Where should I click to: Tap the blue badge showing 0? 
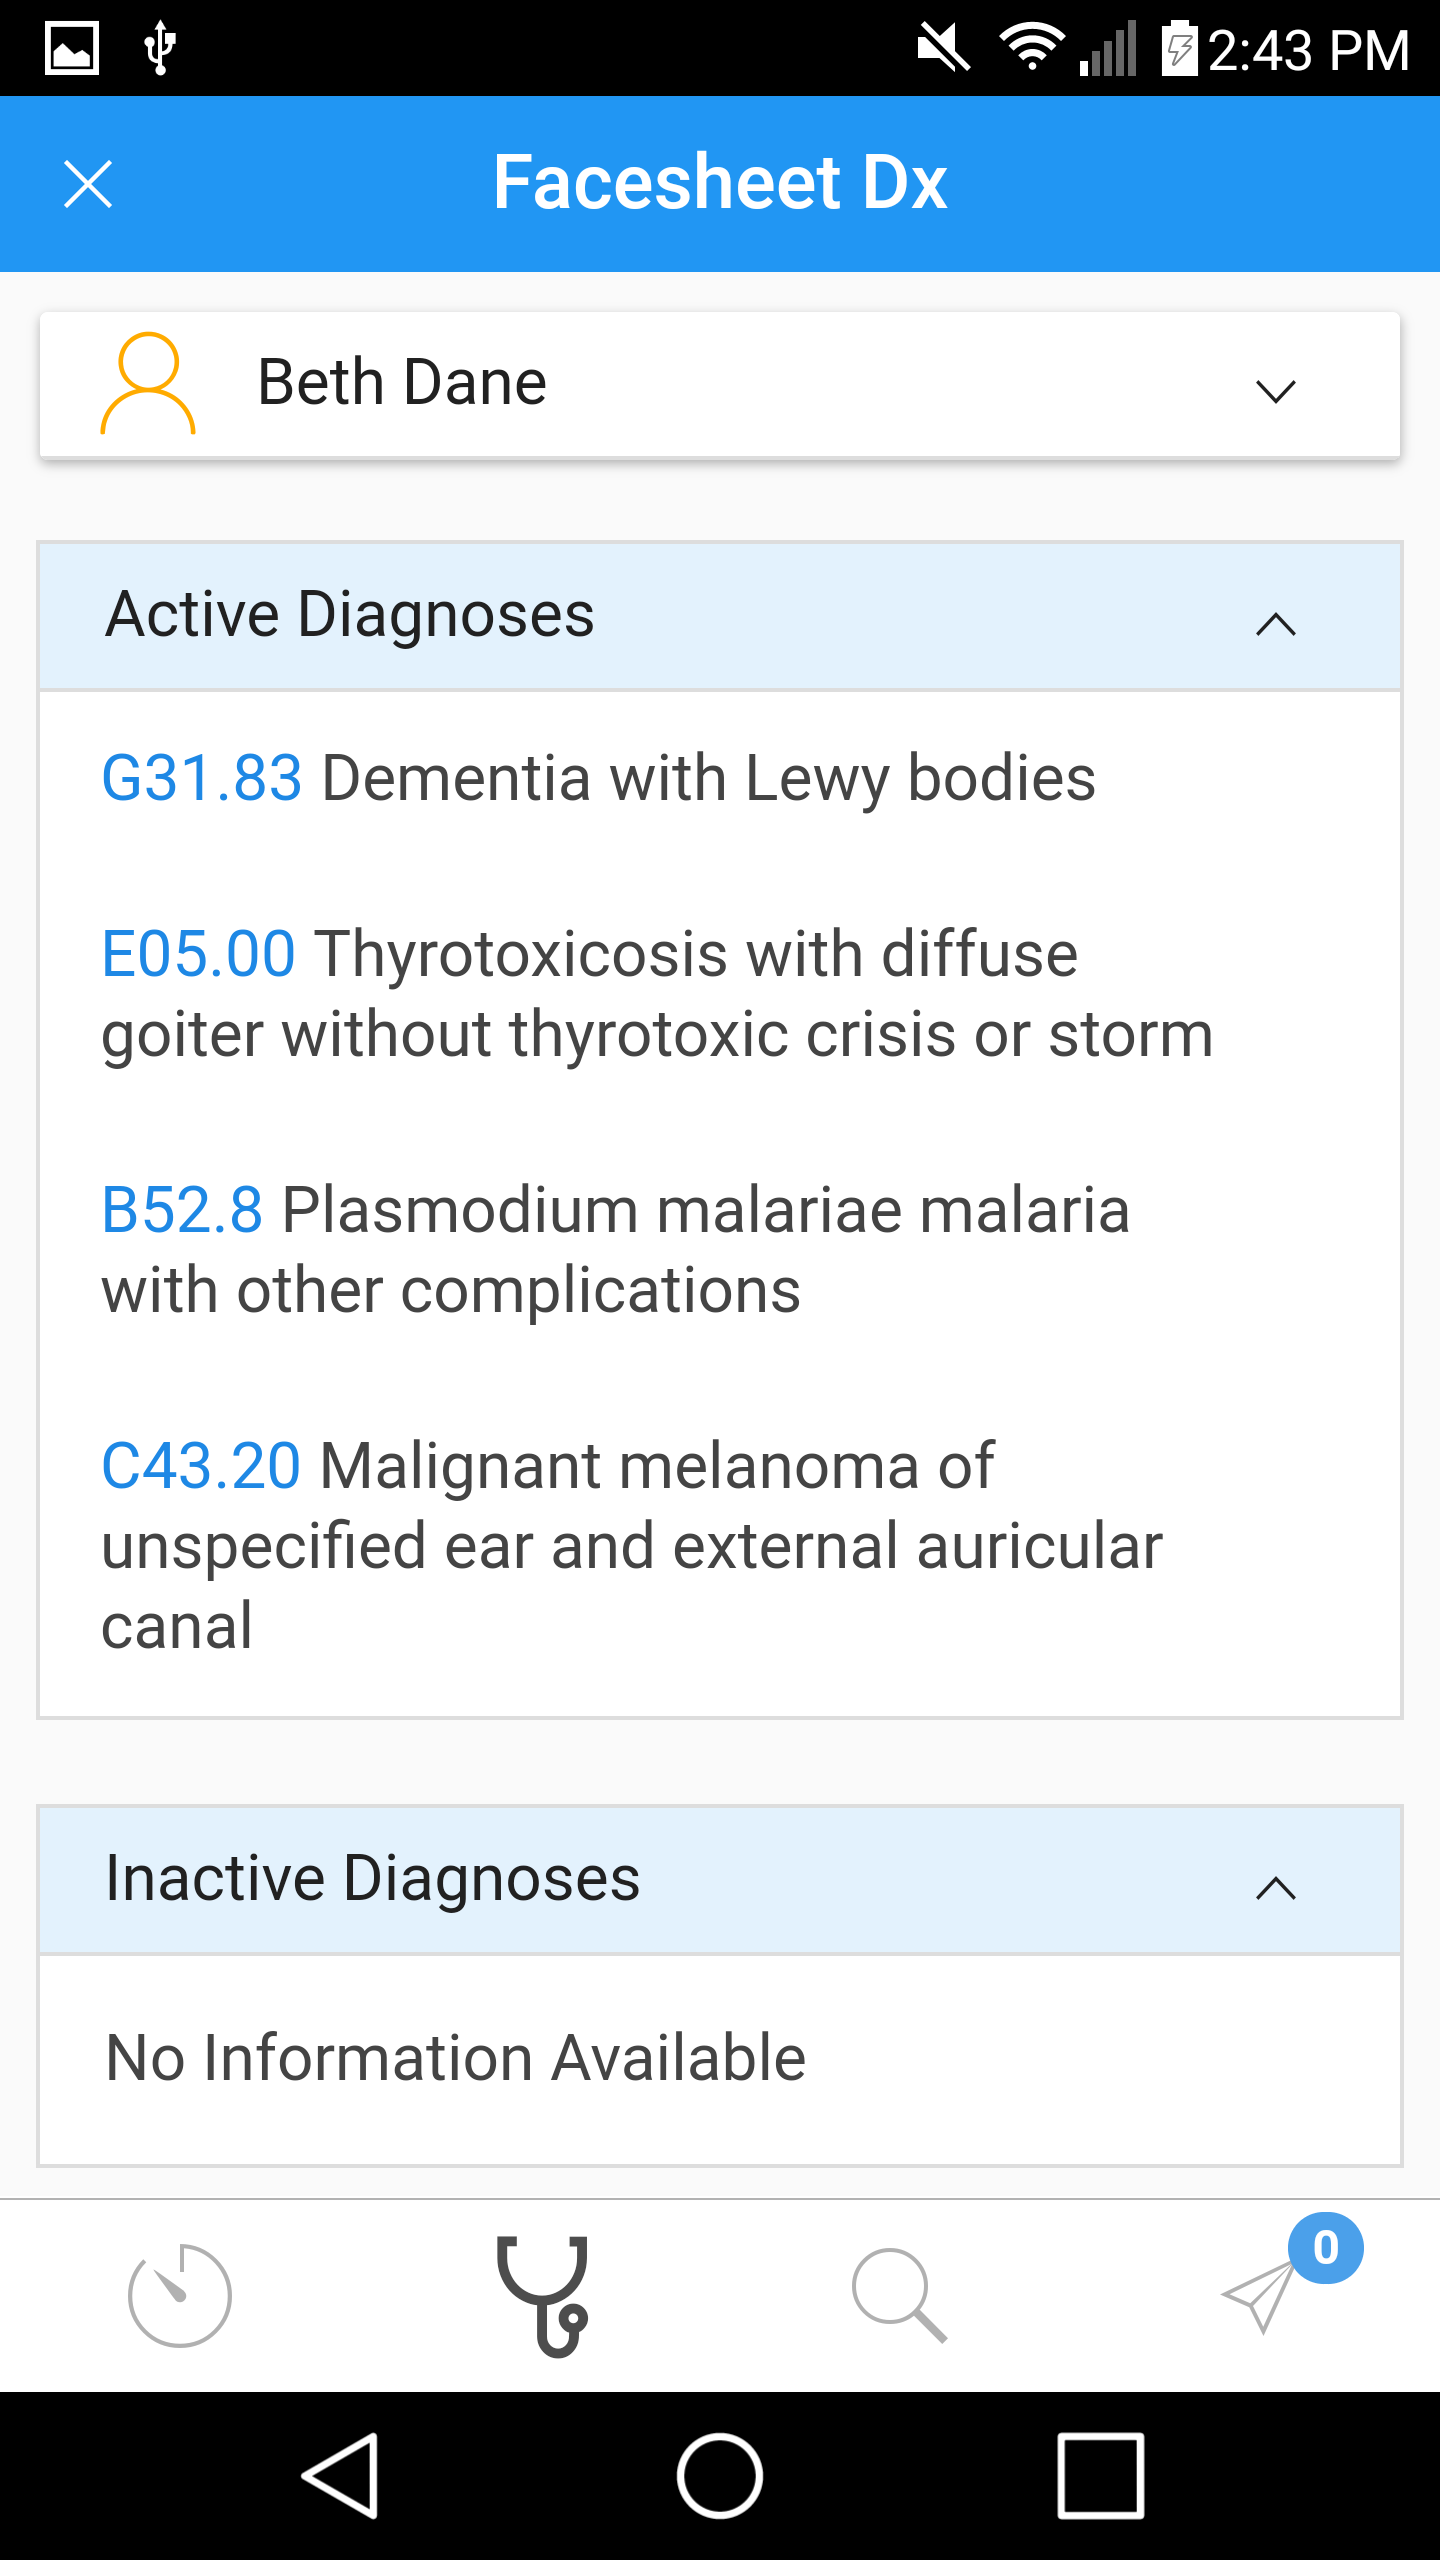tap(1325, 2248)
